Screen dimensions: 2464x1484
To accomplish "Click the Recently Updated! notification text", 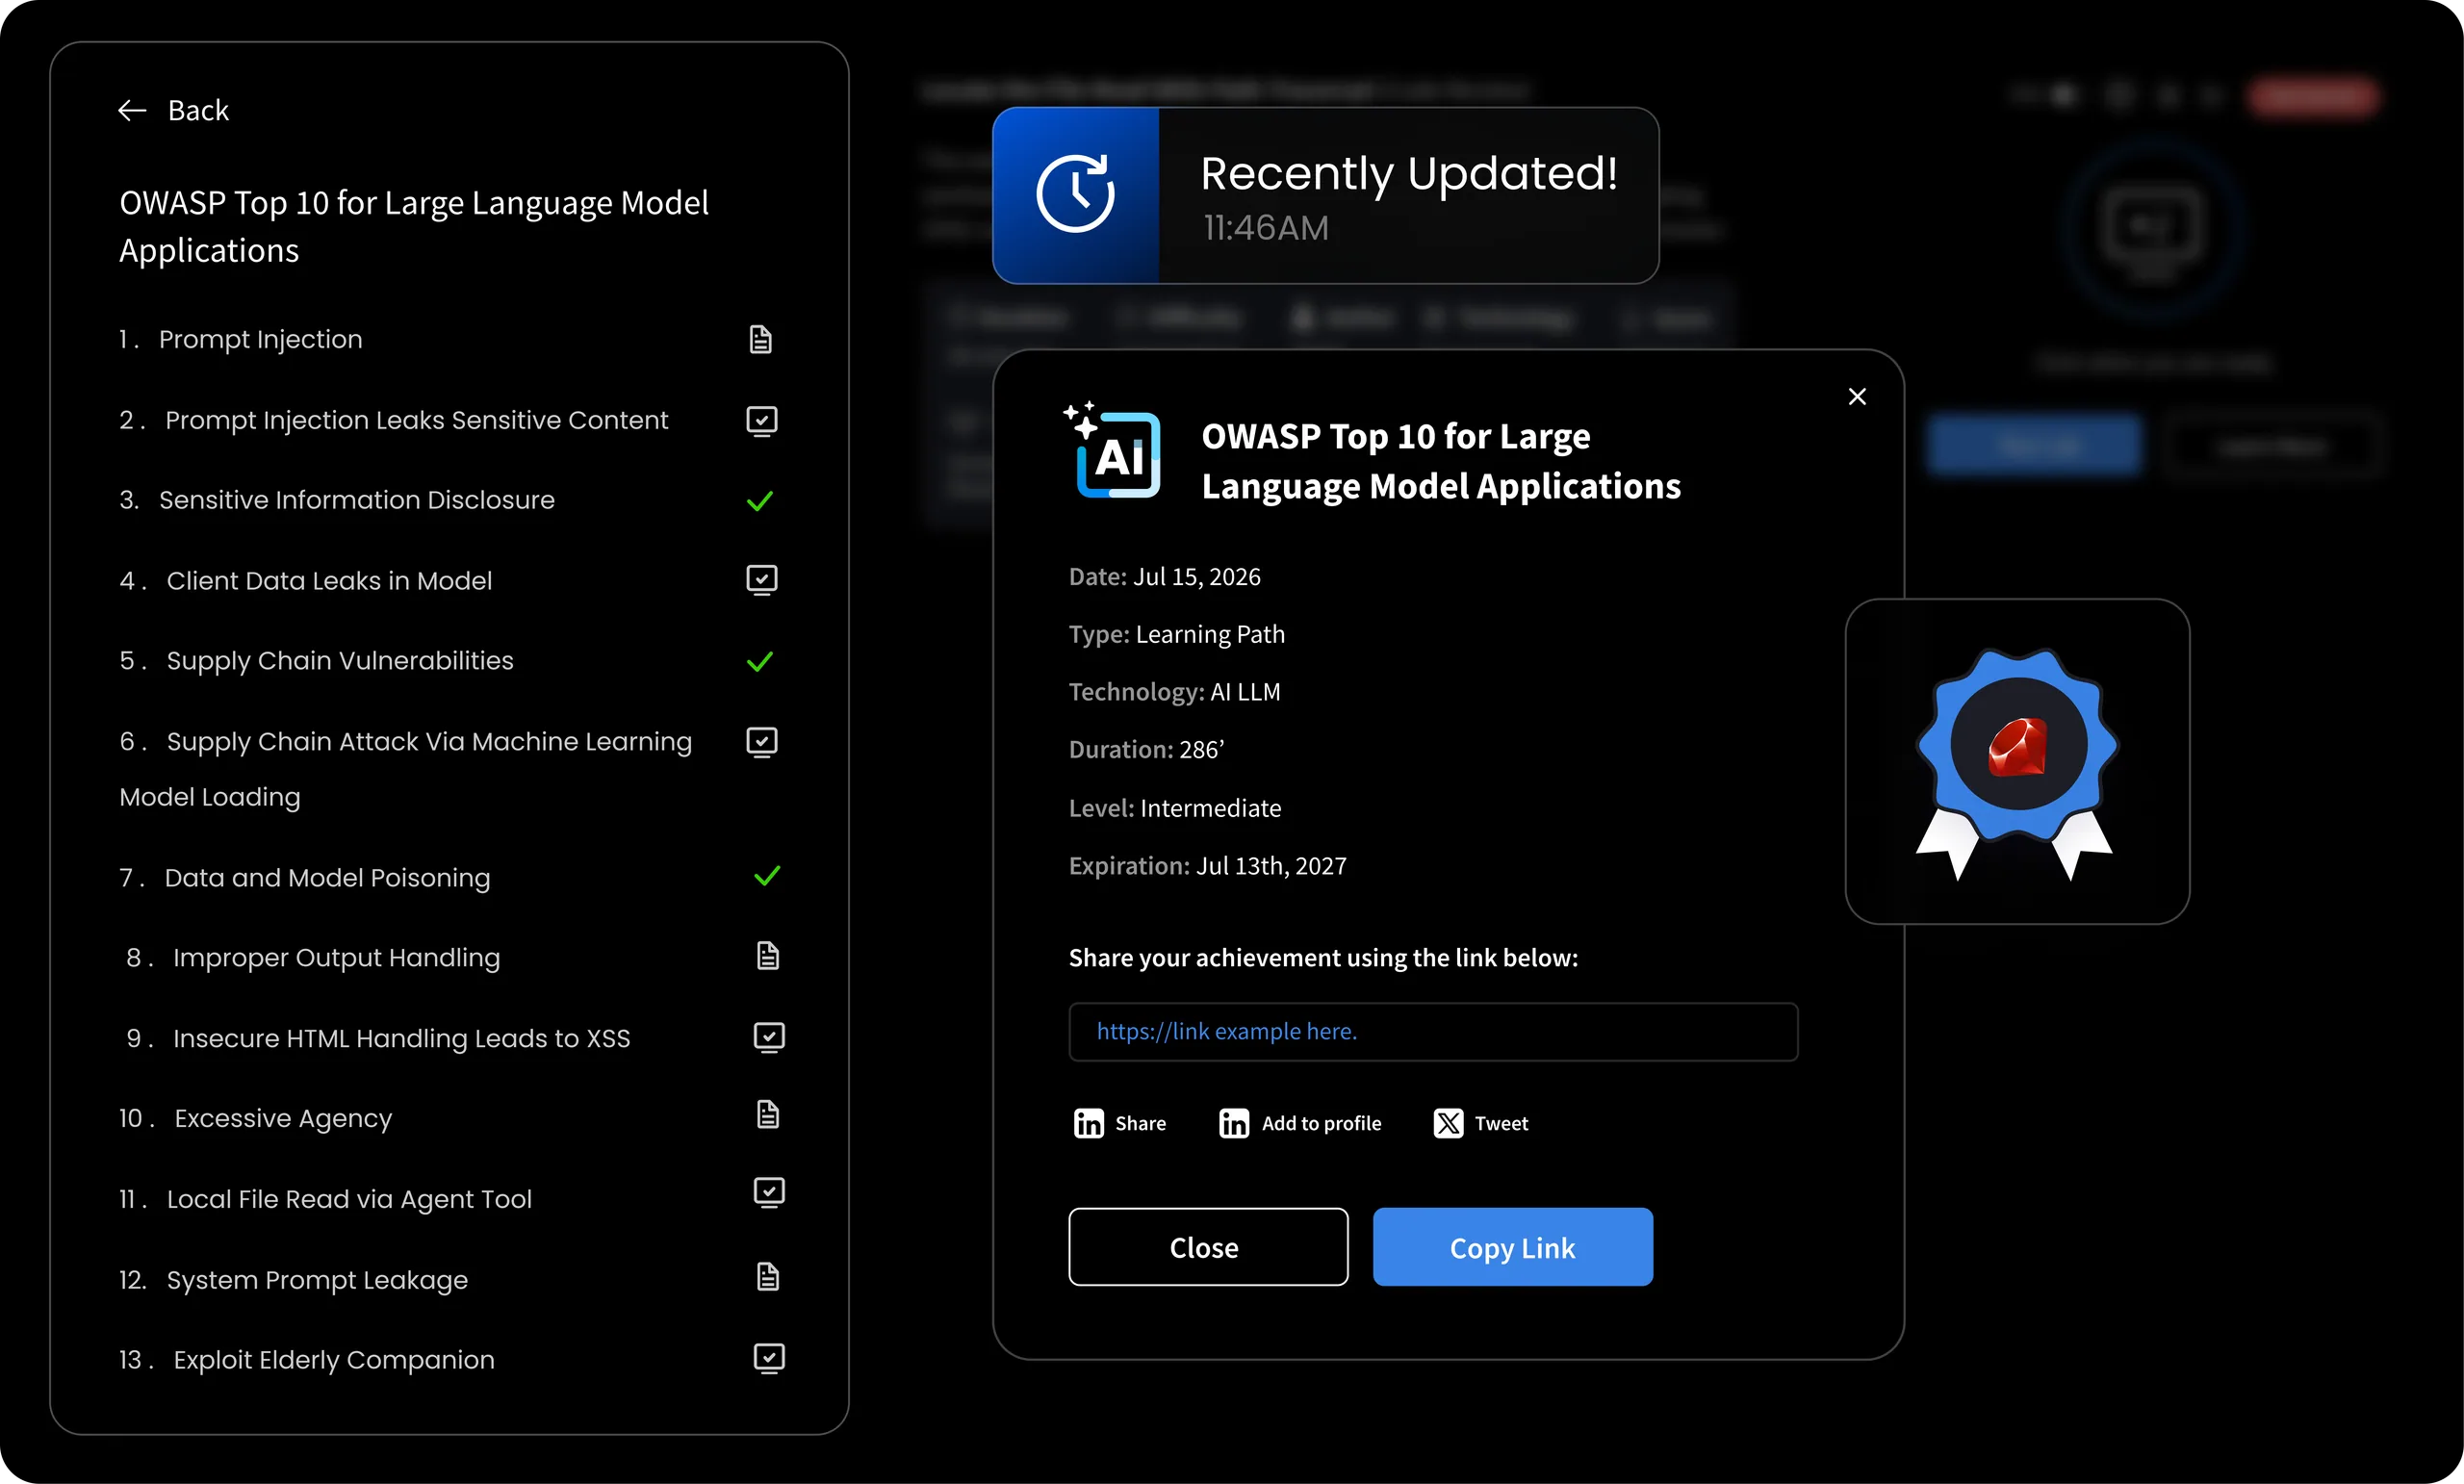I will [1408, 174].
